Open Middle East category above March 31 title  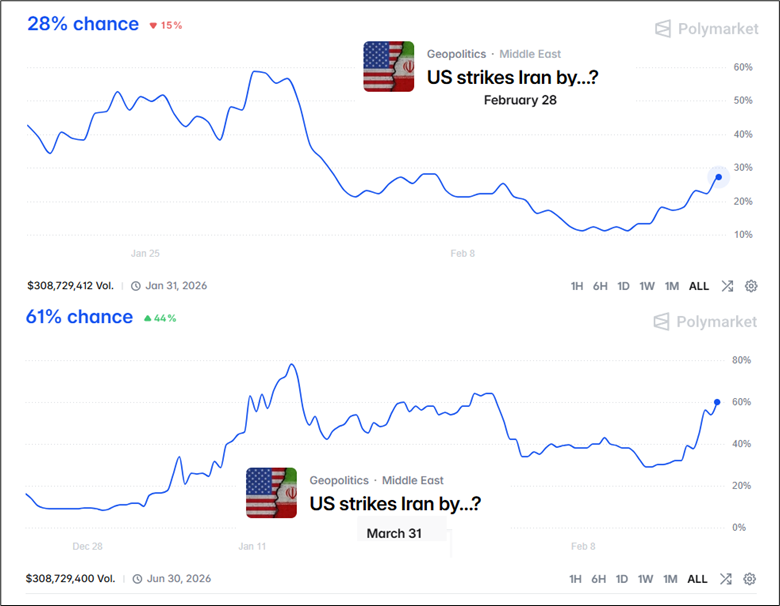tap(413, 481)
